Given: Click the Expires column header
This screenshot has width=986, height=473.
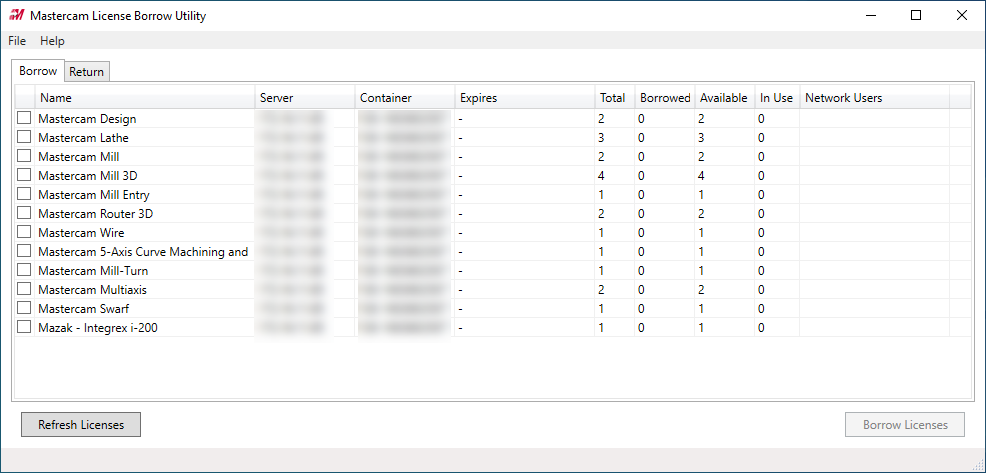Looking at the screenshot, I should [x=525, y=97].
